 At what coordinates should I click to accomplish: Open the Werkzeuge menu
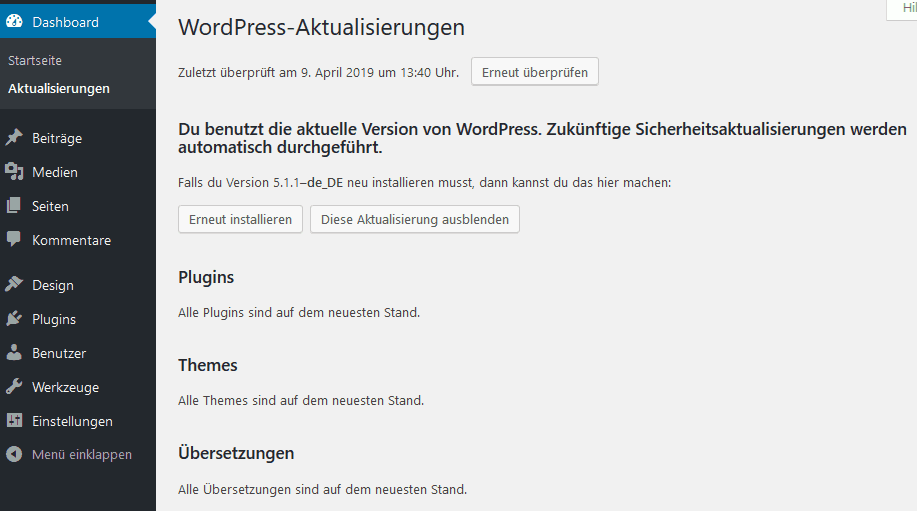tap(78, 386)
